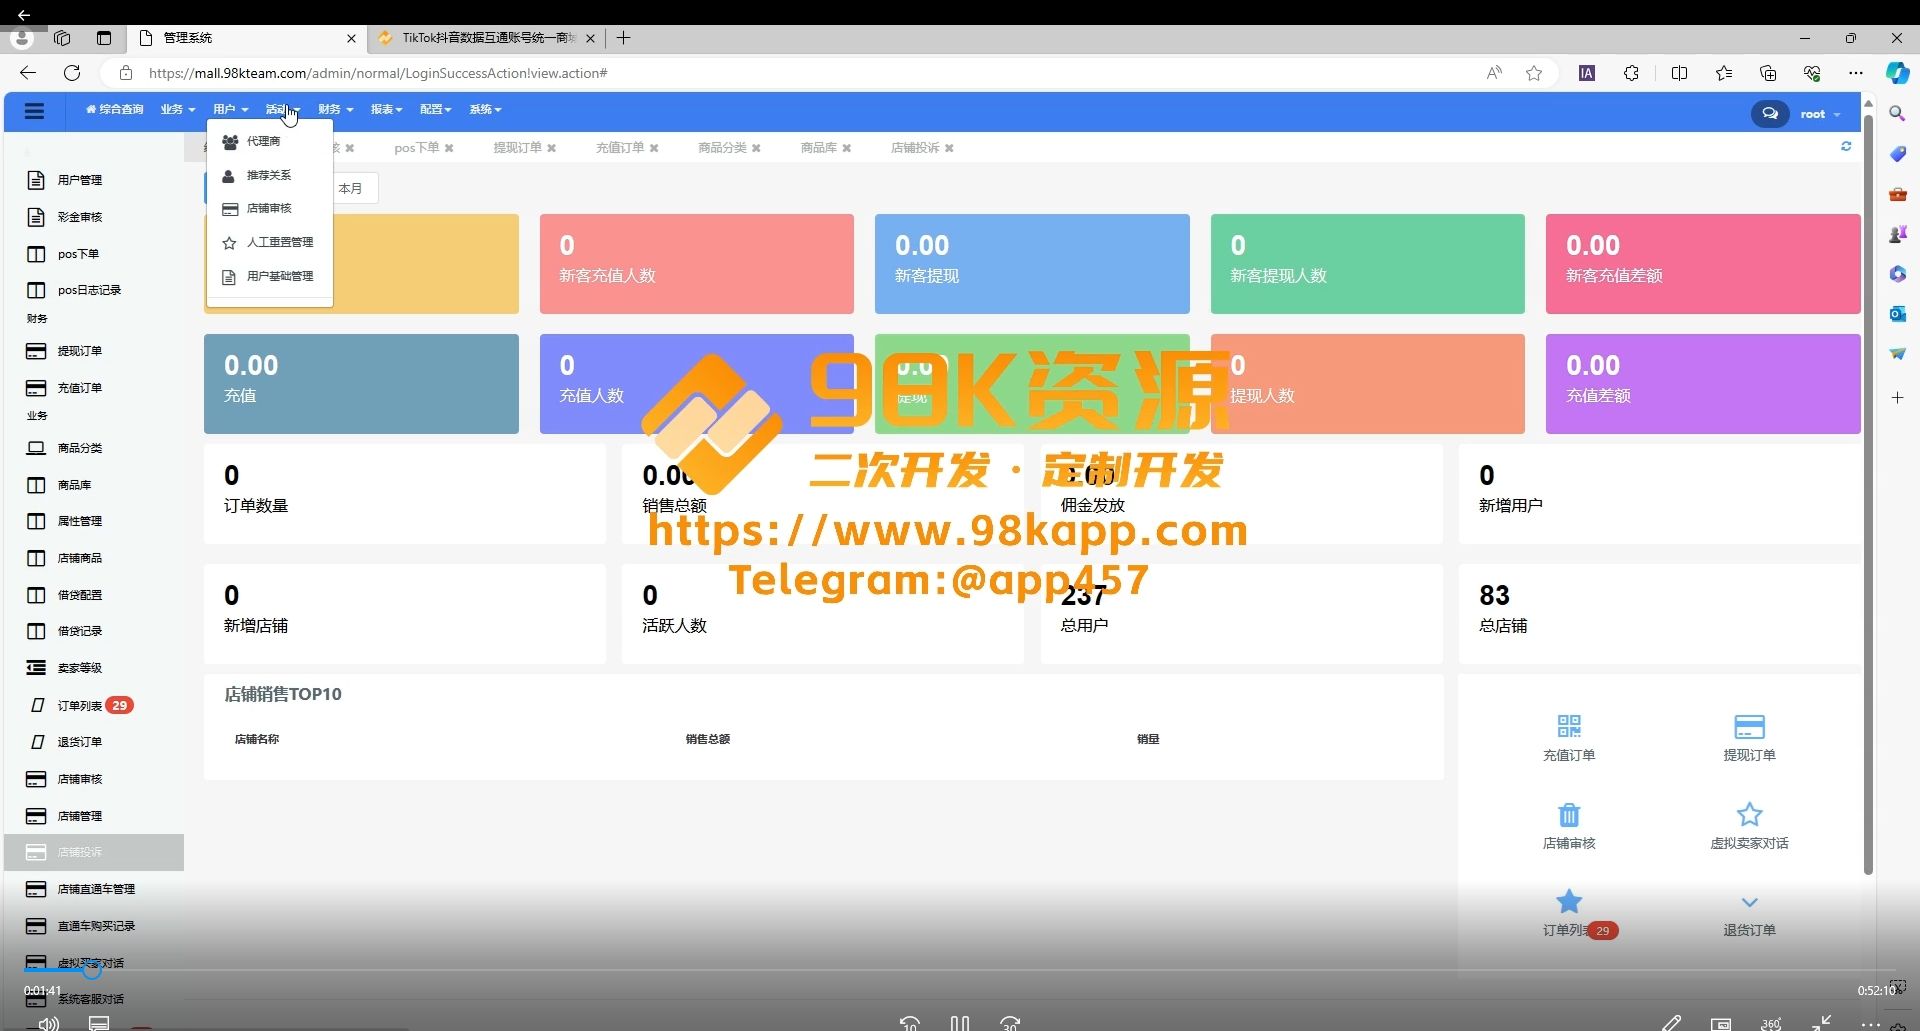The height and width of the screenshot is (1031, 1920).
Task: Pause the video playback
Action: [x=960, y=1022]
